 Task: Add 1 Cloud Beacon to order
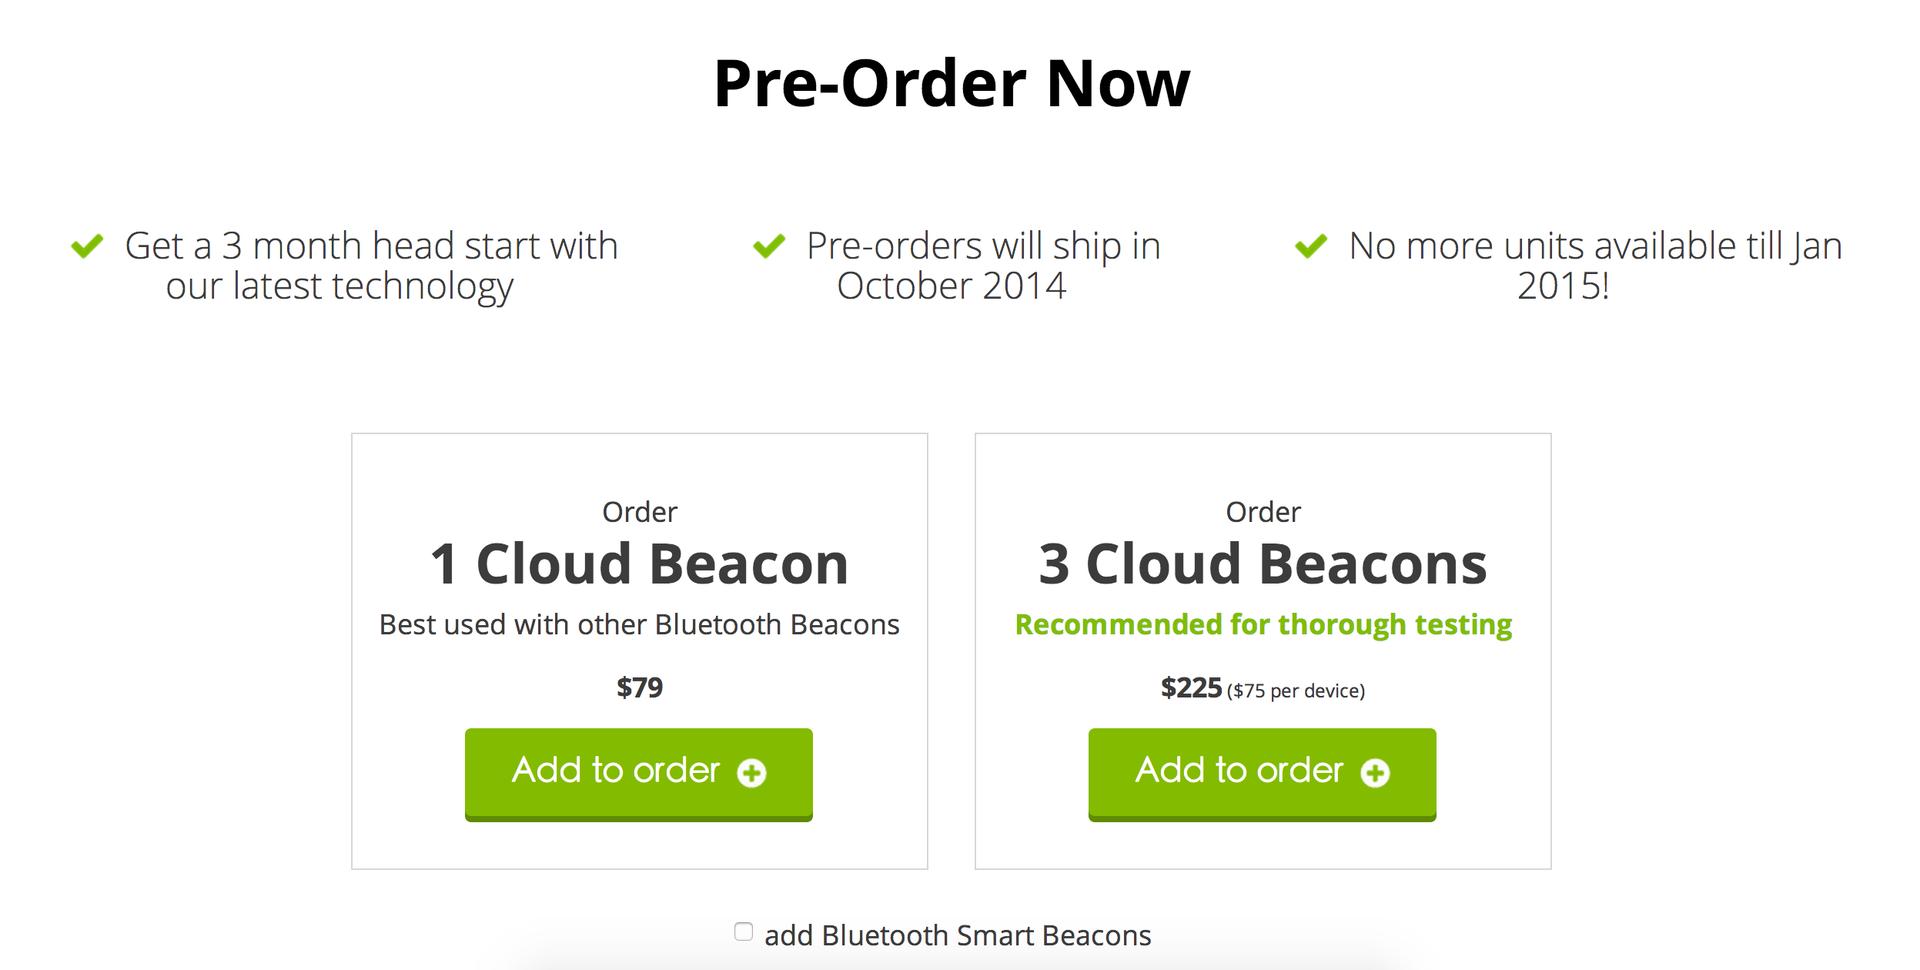click(x=616, y=772)
